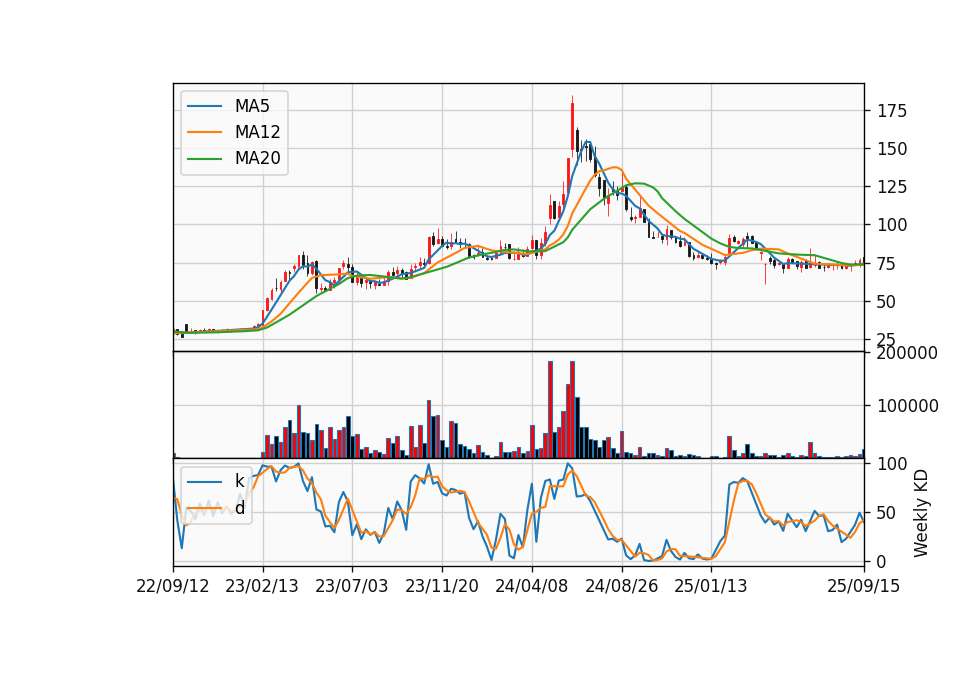Click the 22/09/12 date label
This screenshot has width=960, height=690.
coord(173,586)
